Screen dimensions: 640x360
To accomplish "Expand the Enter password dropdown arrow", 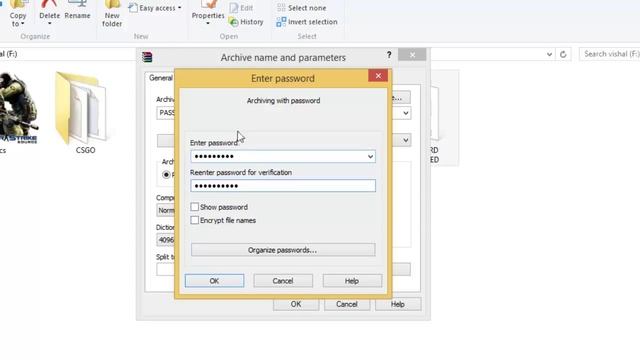I will [370, 156].
